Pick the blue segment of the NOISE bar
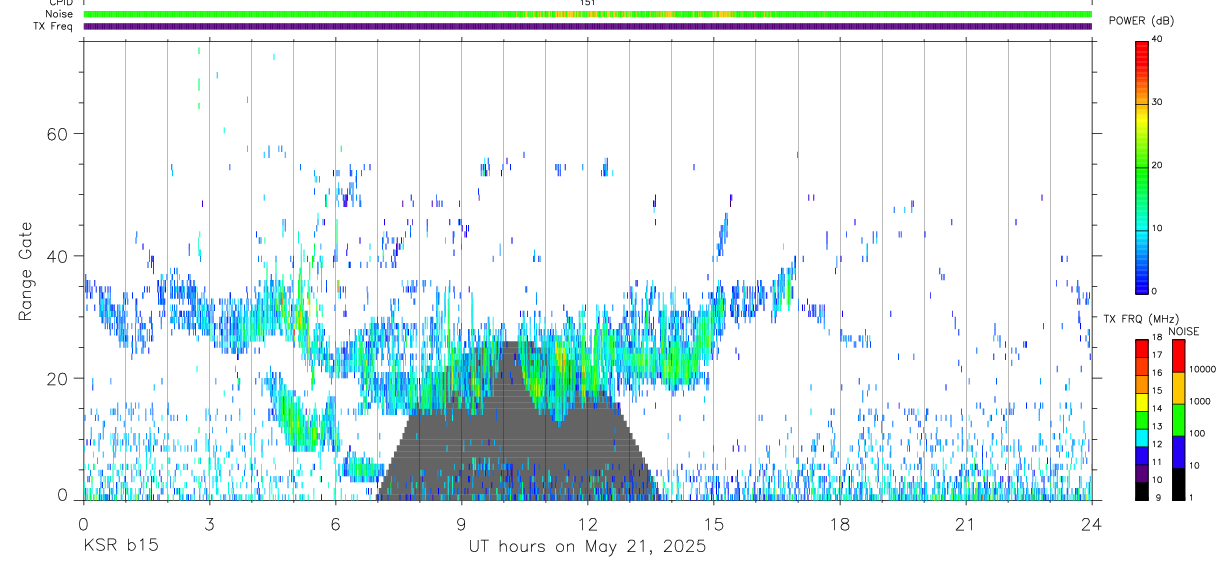This screenshot has height=567, width=1228. coord(1178,451)
